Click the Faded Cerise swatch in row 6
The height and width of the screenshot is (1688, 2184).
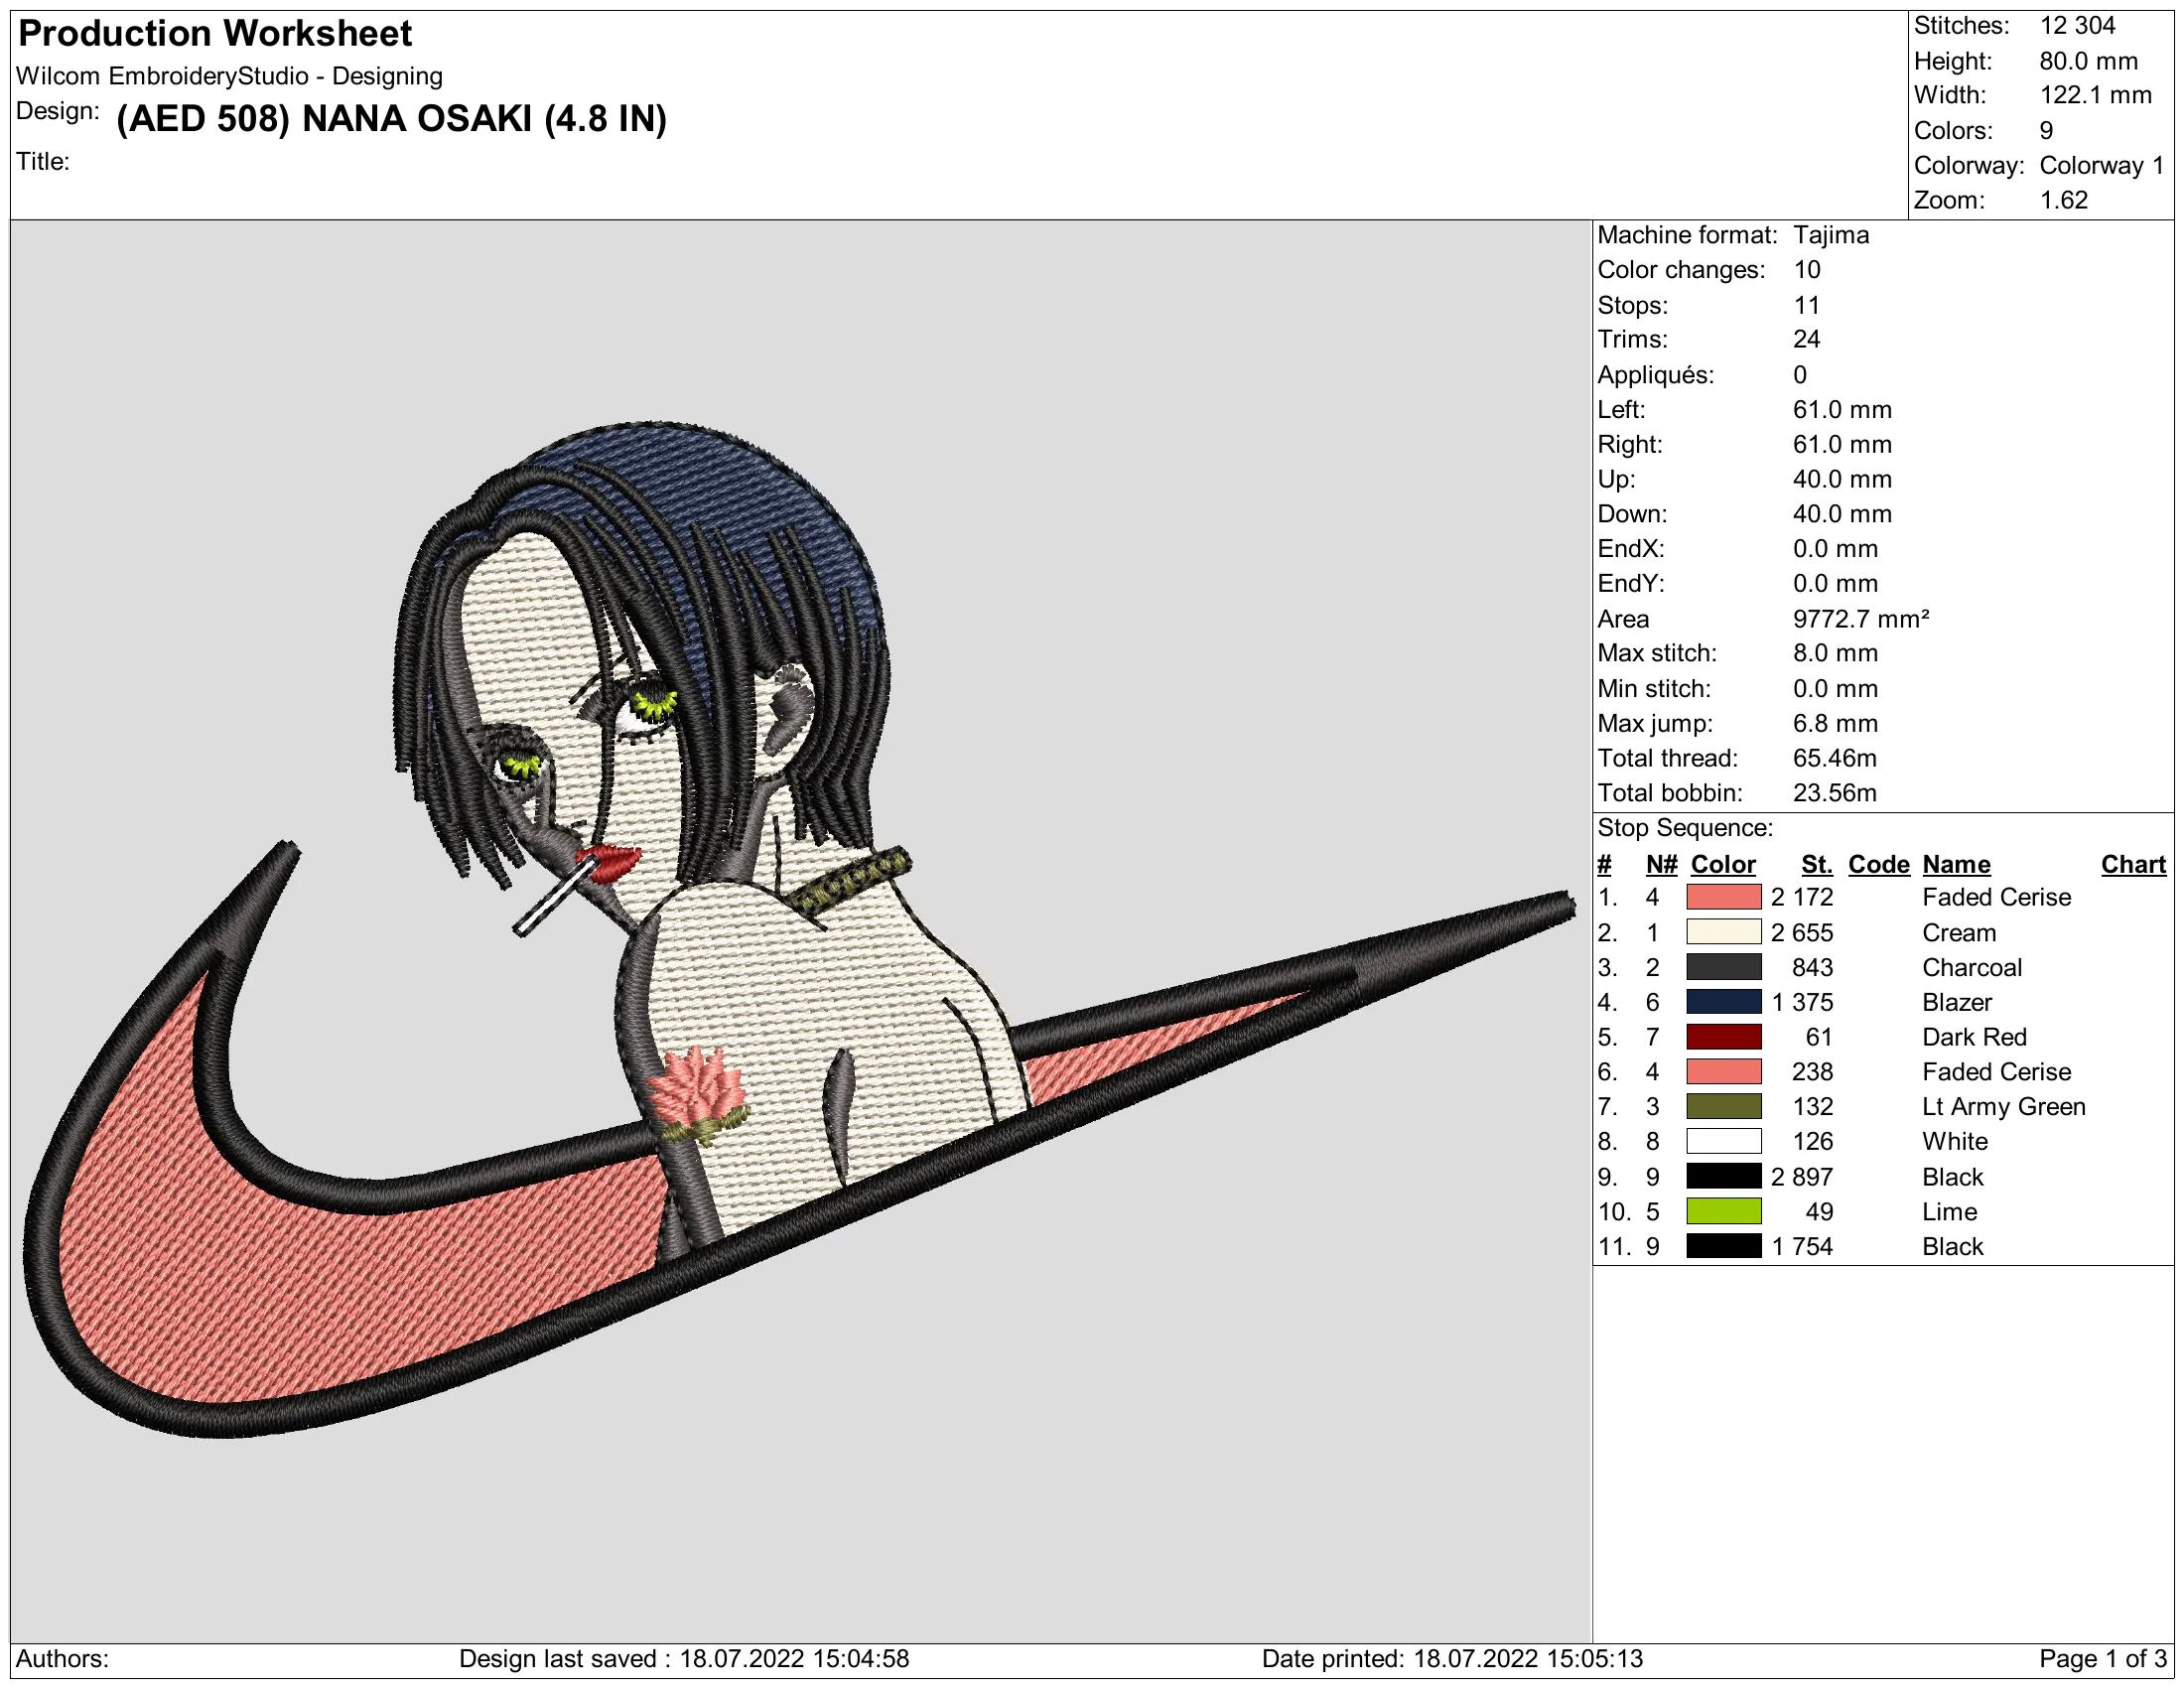tap(1723, 1072)
